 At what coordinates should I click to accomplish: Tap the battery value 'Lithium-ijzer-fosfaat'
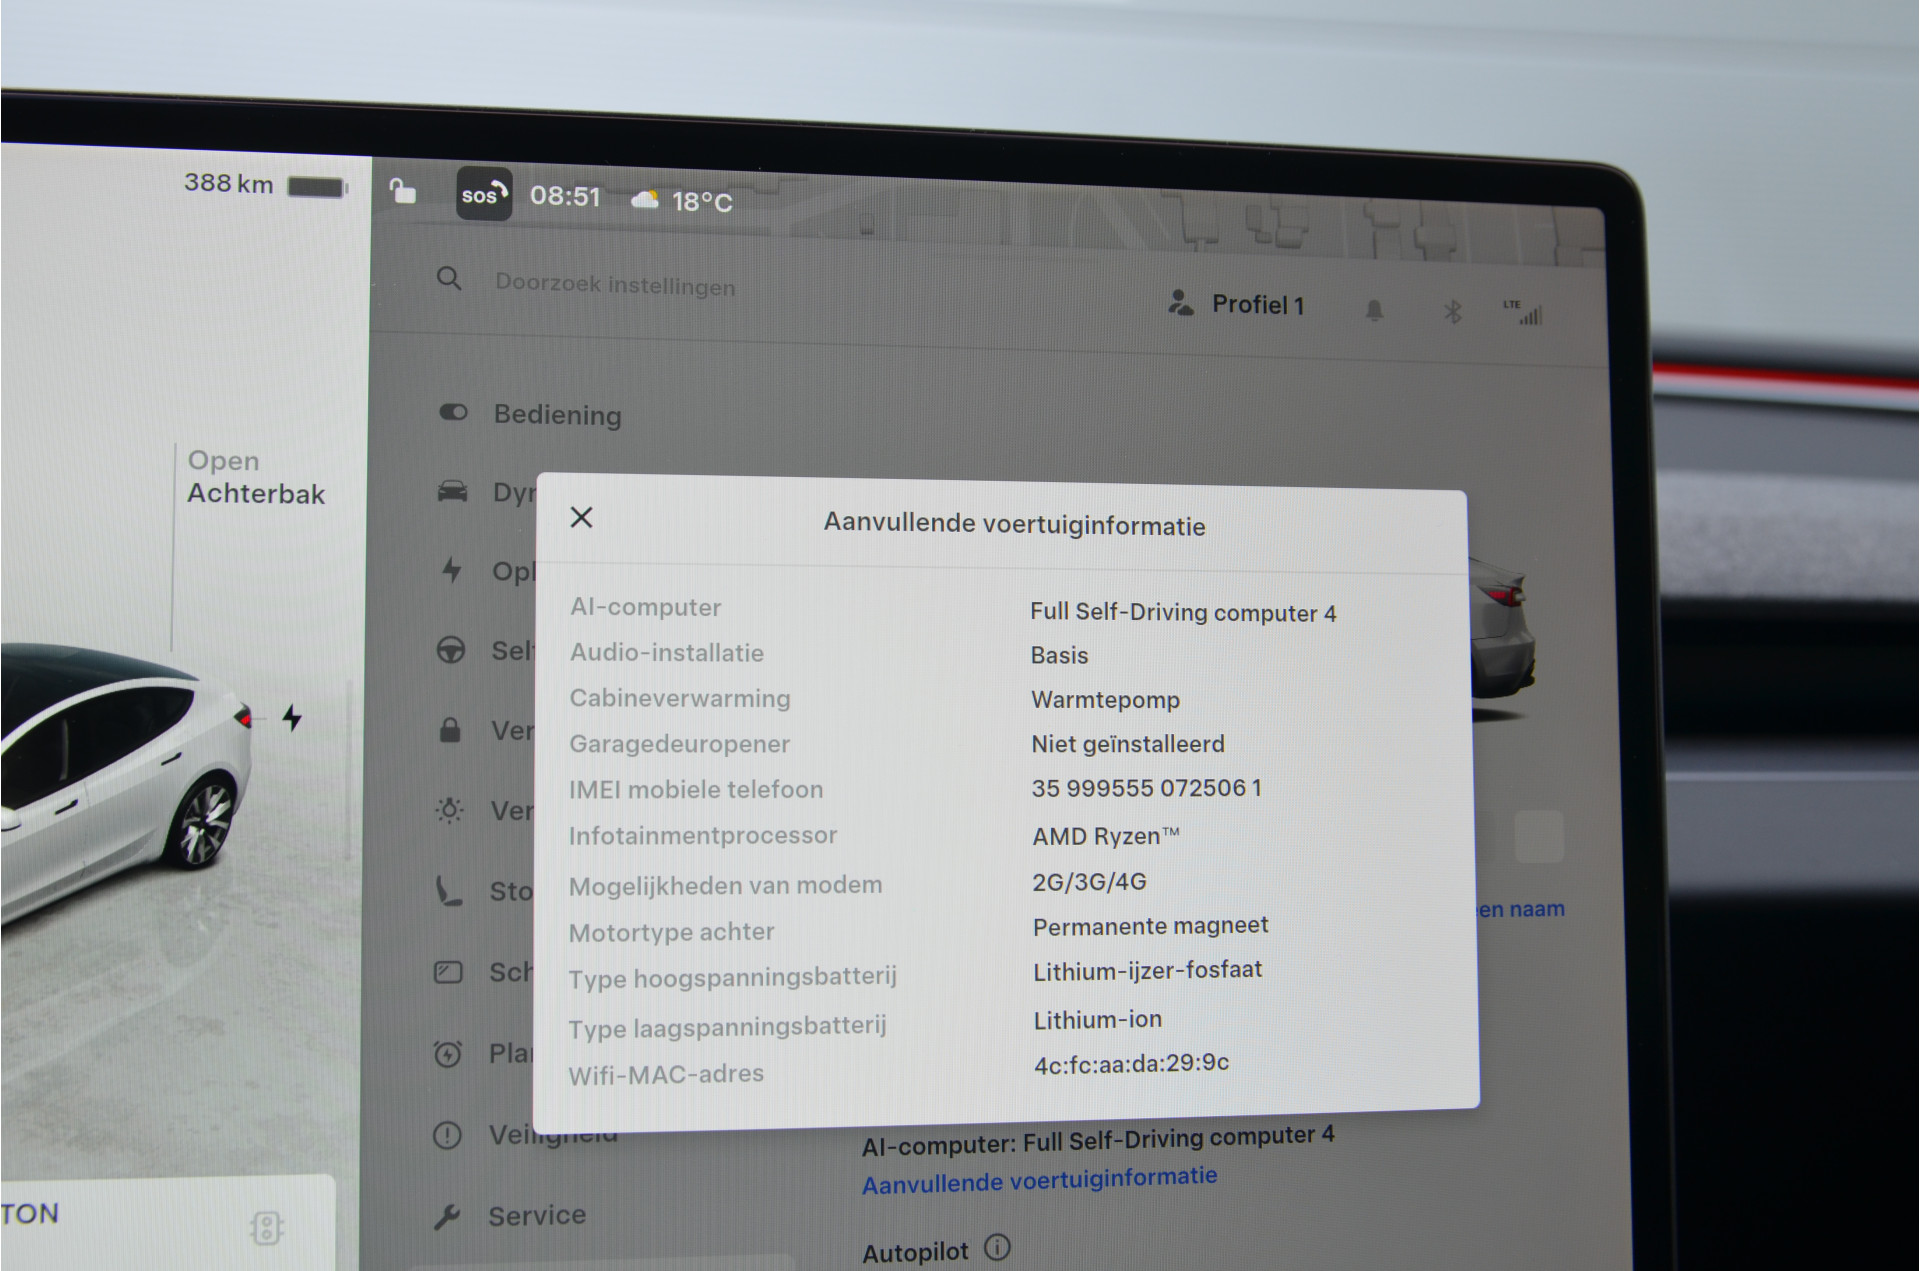click(1148, 971)
